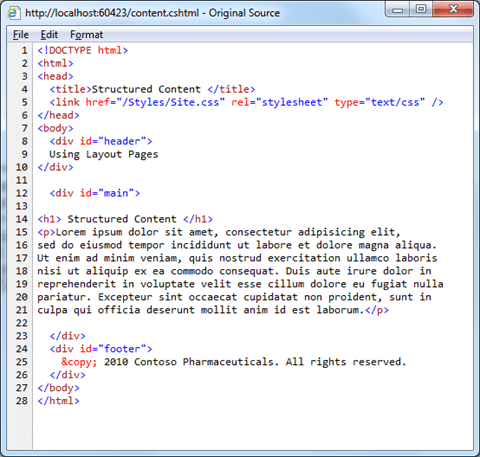Open the Edit menu
The height and width of the screenshot is (457, 480).
[x=49, y=35]
